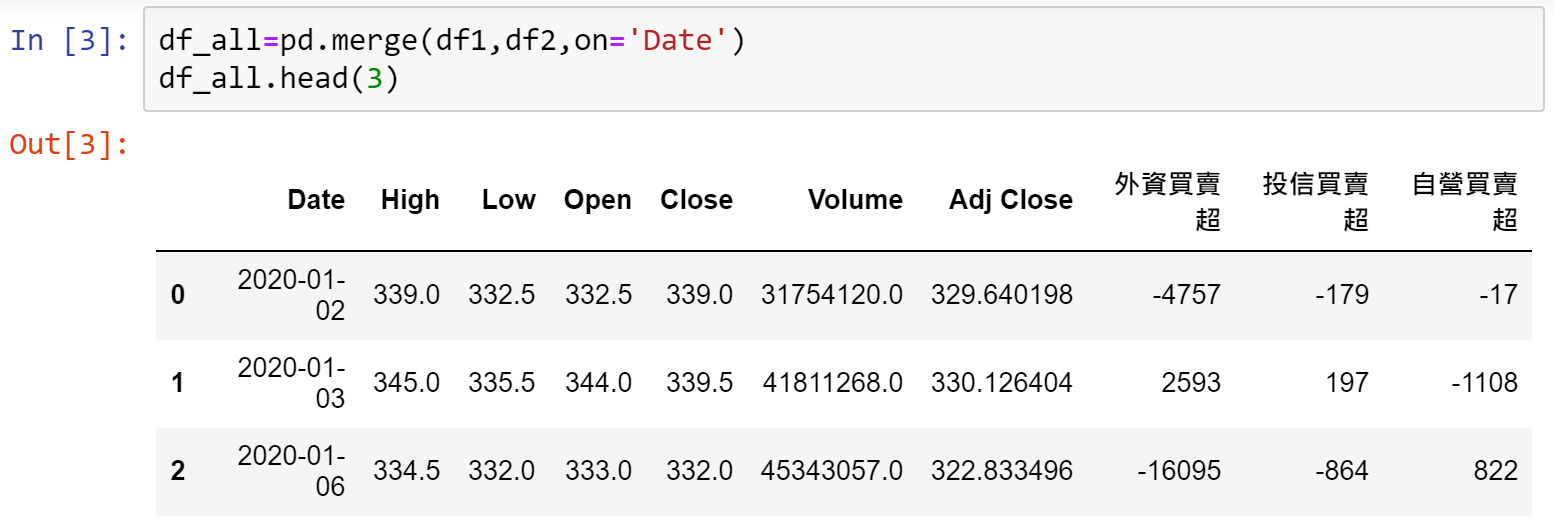The image size is (1554, 526).
Task: Select row index 2 in dataframe
Action: click(178, 471)
